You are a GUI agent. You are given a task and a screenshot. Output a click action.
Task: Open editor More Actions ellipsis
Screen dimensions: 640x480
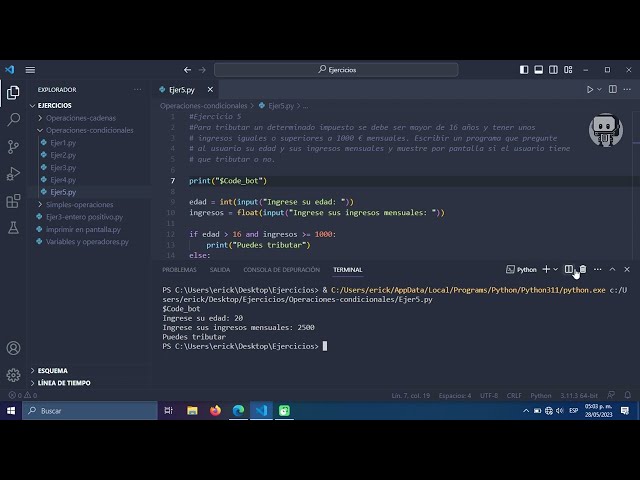(627, 89)
